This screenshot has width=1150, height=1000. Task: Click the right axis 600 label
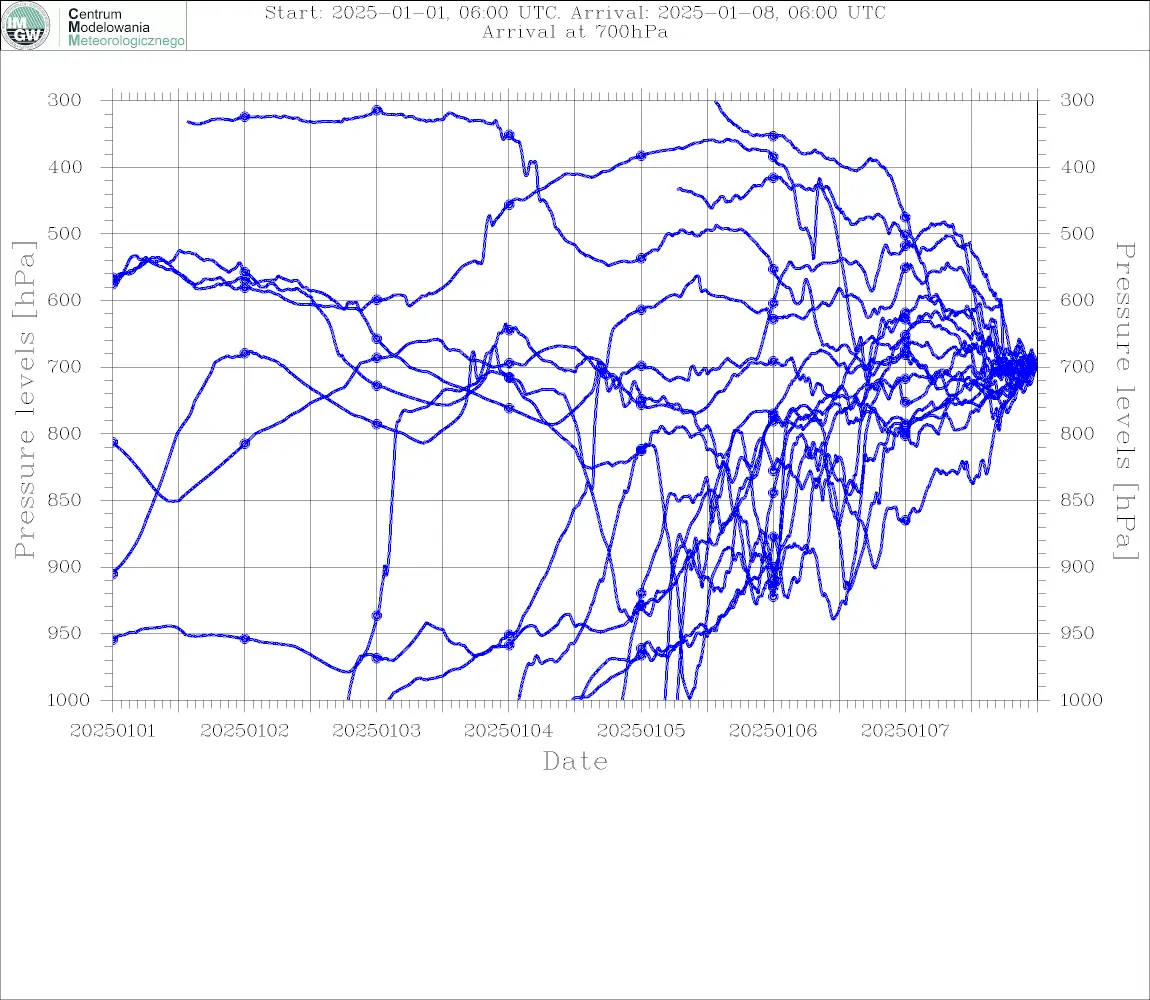pyautogui.click(x=1077, y=300)
